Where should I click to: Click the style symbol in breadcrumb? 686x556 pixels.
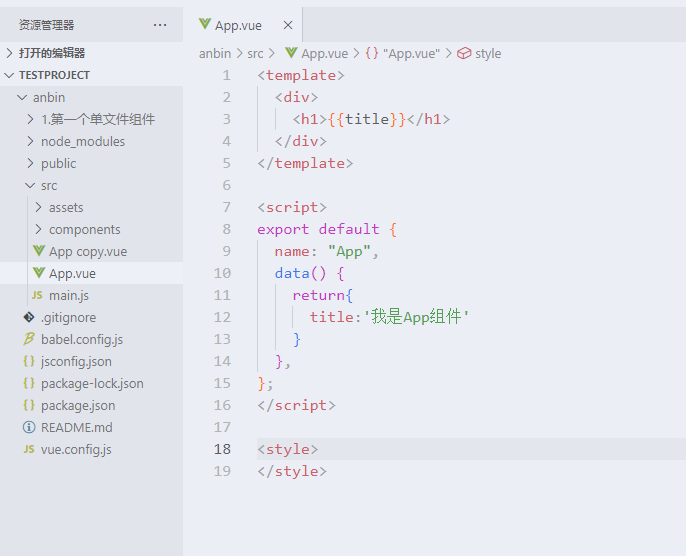488,53
